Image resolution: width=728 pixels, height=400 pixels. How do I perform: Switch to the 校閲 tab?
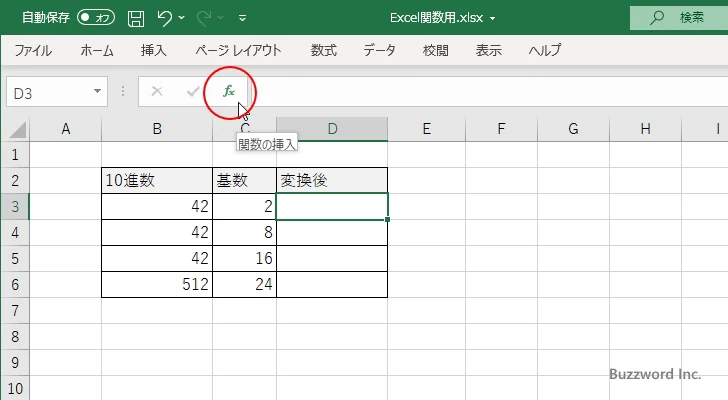[436, 50]
